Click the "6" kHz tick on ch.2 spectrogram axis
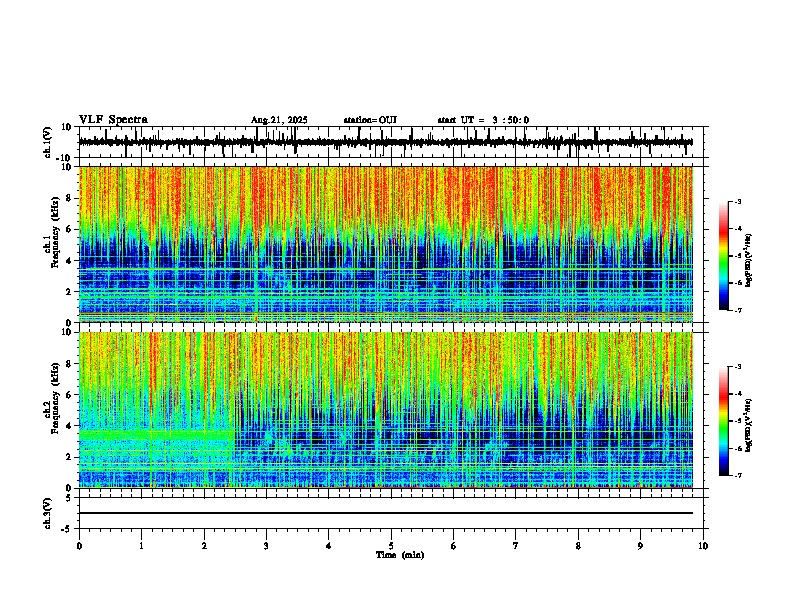 coord(70,394)
